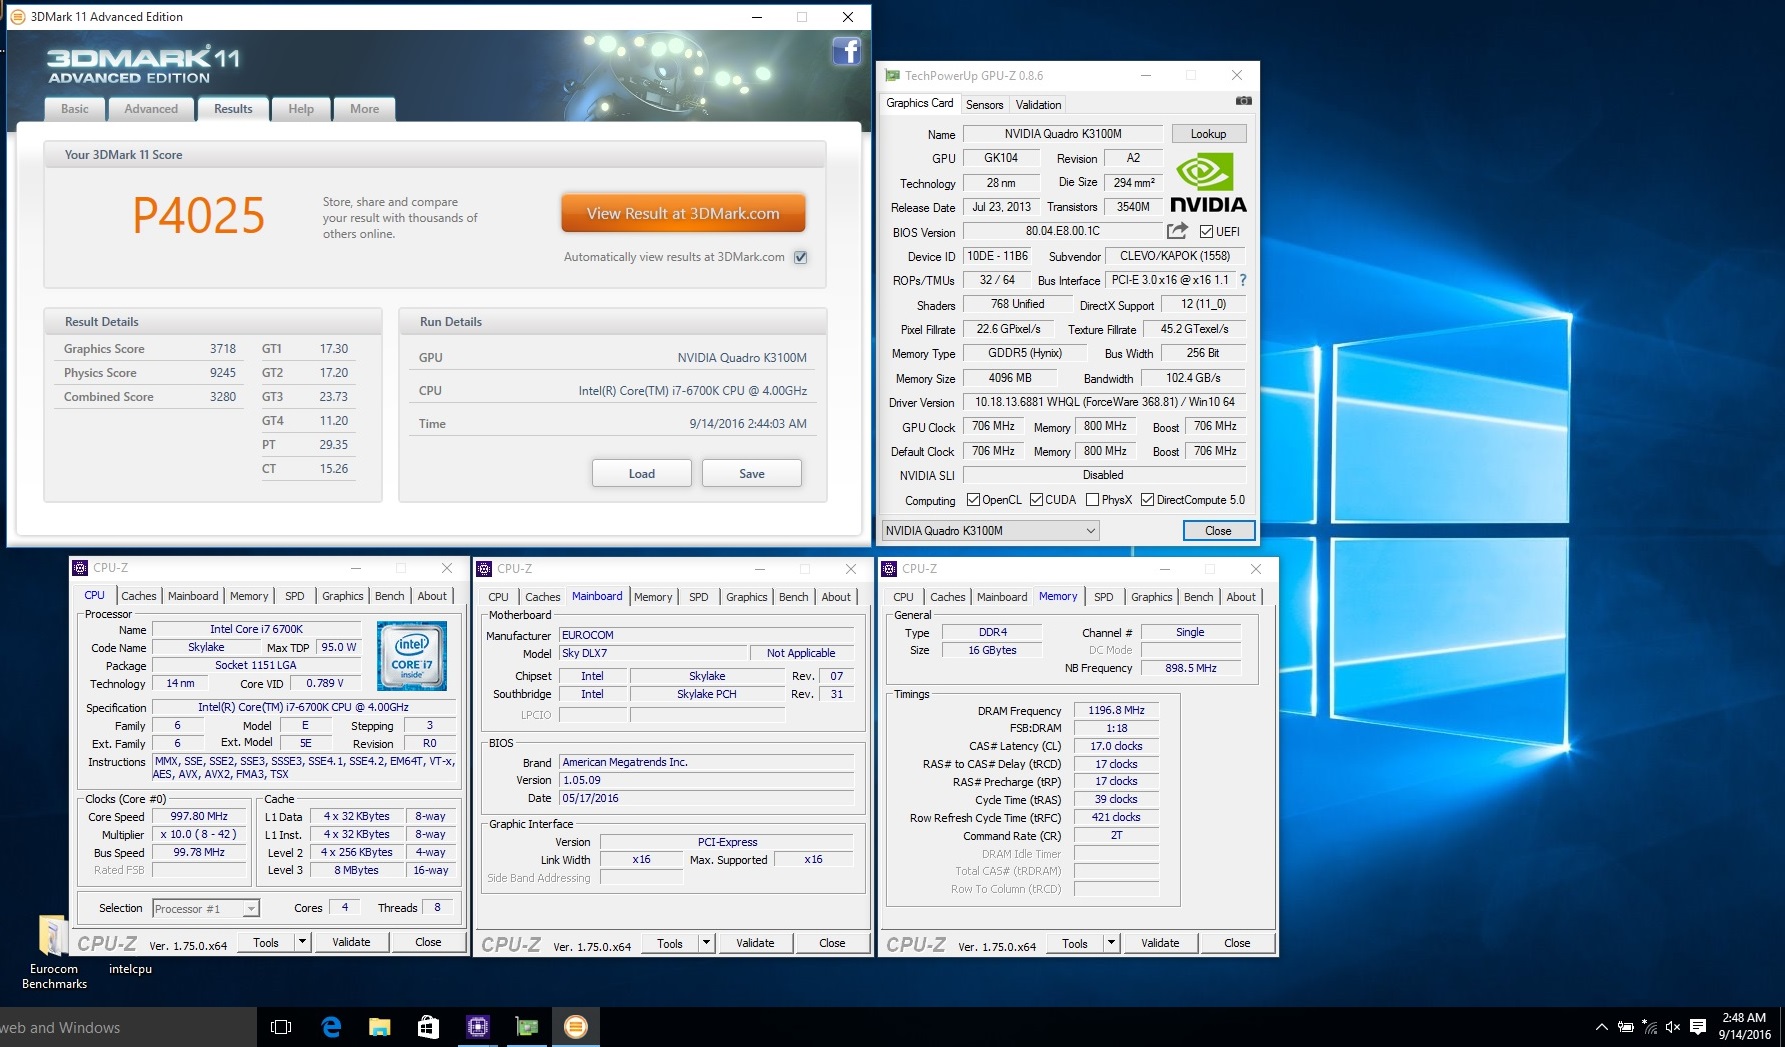
Task: Toggle the PhysX checkbox in GPU-Z
Action: (1092, 500)
